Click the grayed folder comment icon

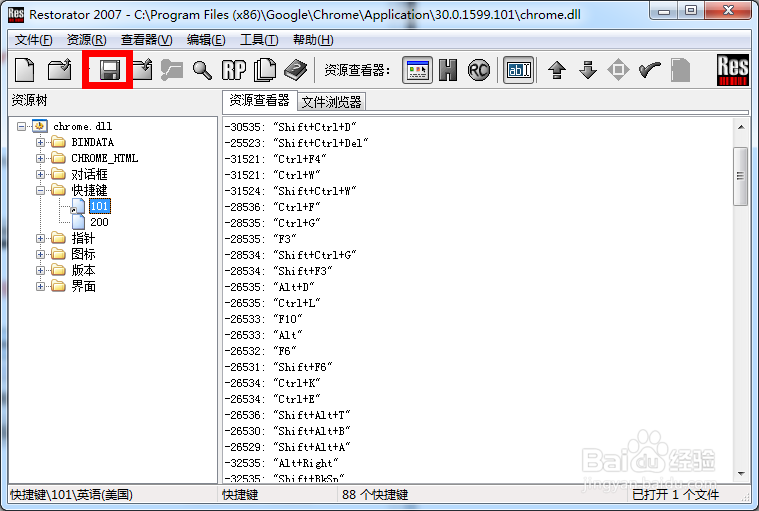pos(172,70)
